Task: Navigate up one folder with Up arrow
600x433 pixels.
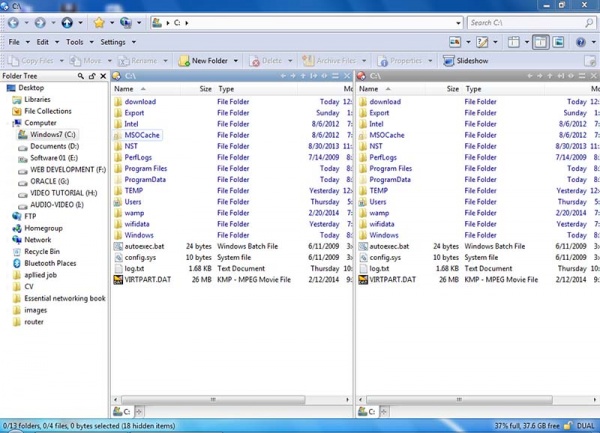Action: pos(67,23)
